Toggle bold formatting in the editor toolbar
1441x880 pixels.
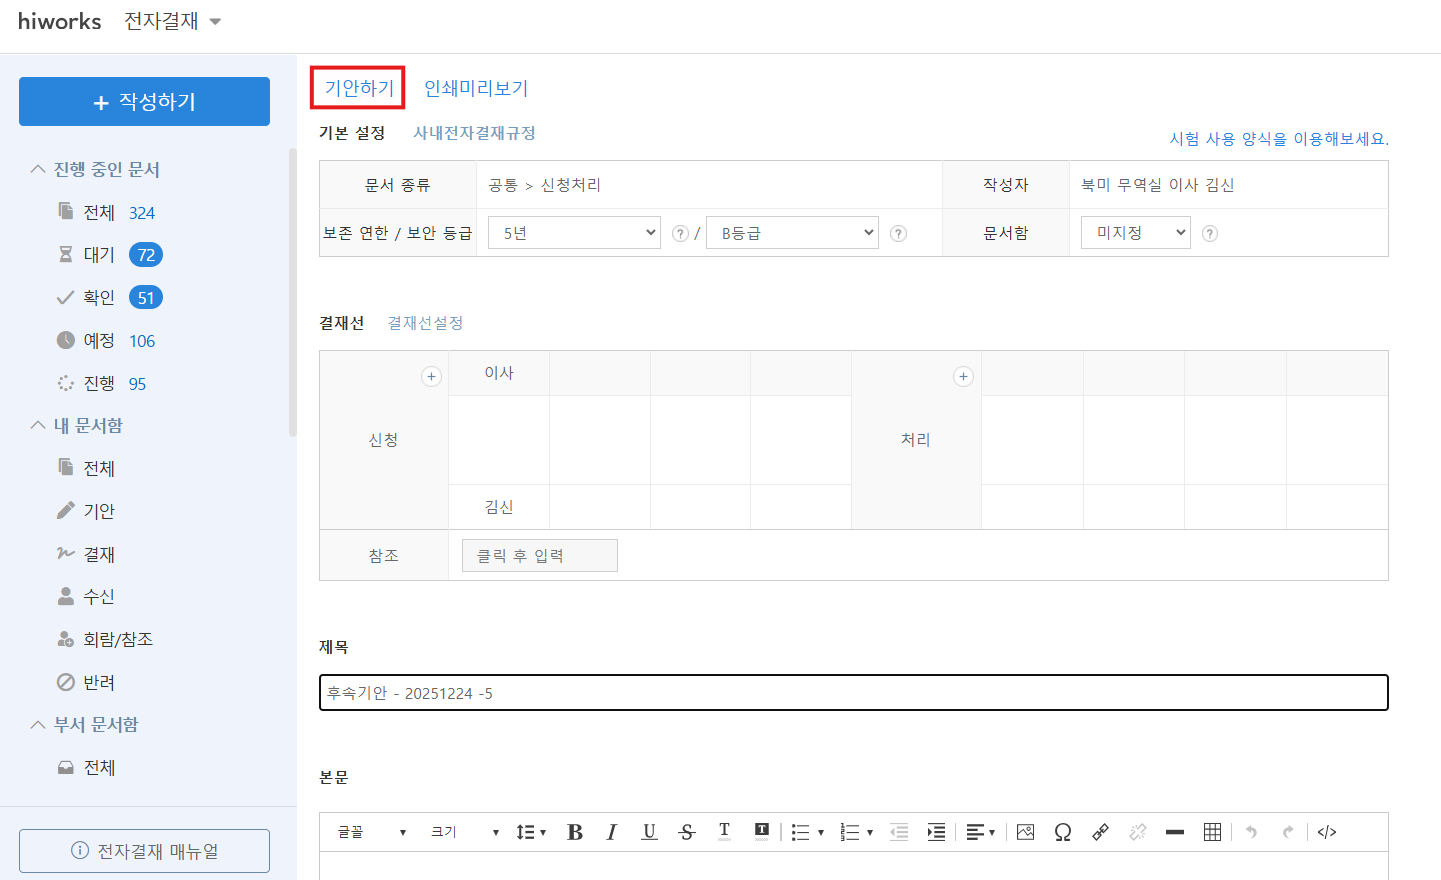(x=575, y=832)
